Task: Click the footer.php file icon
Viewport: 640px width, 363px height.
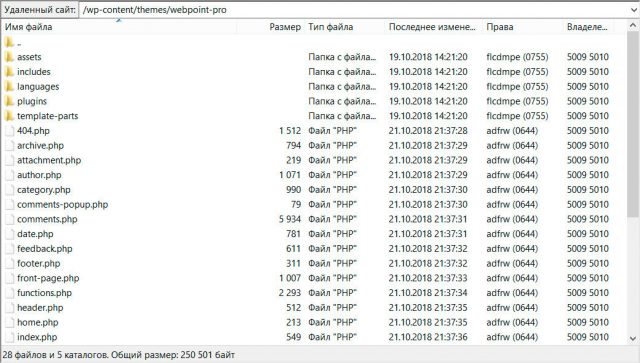Action: (9, 263)
